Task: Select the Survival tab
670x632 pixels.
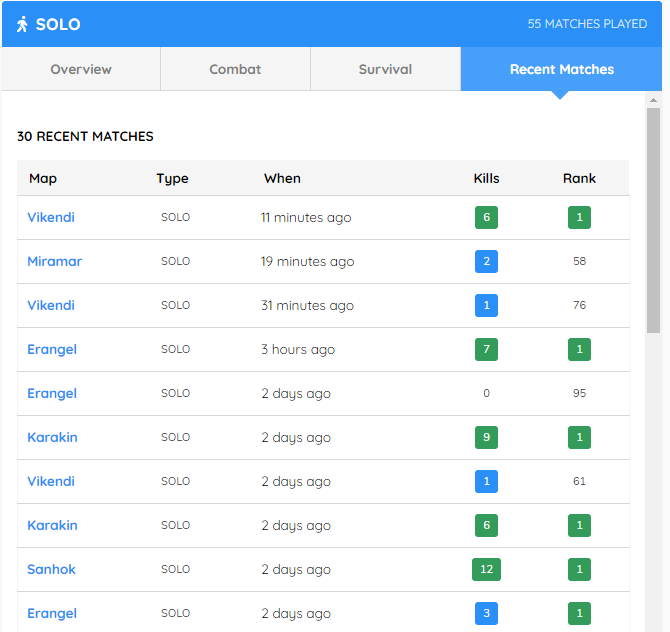Action: pos(385,69)
